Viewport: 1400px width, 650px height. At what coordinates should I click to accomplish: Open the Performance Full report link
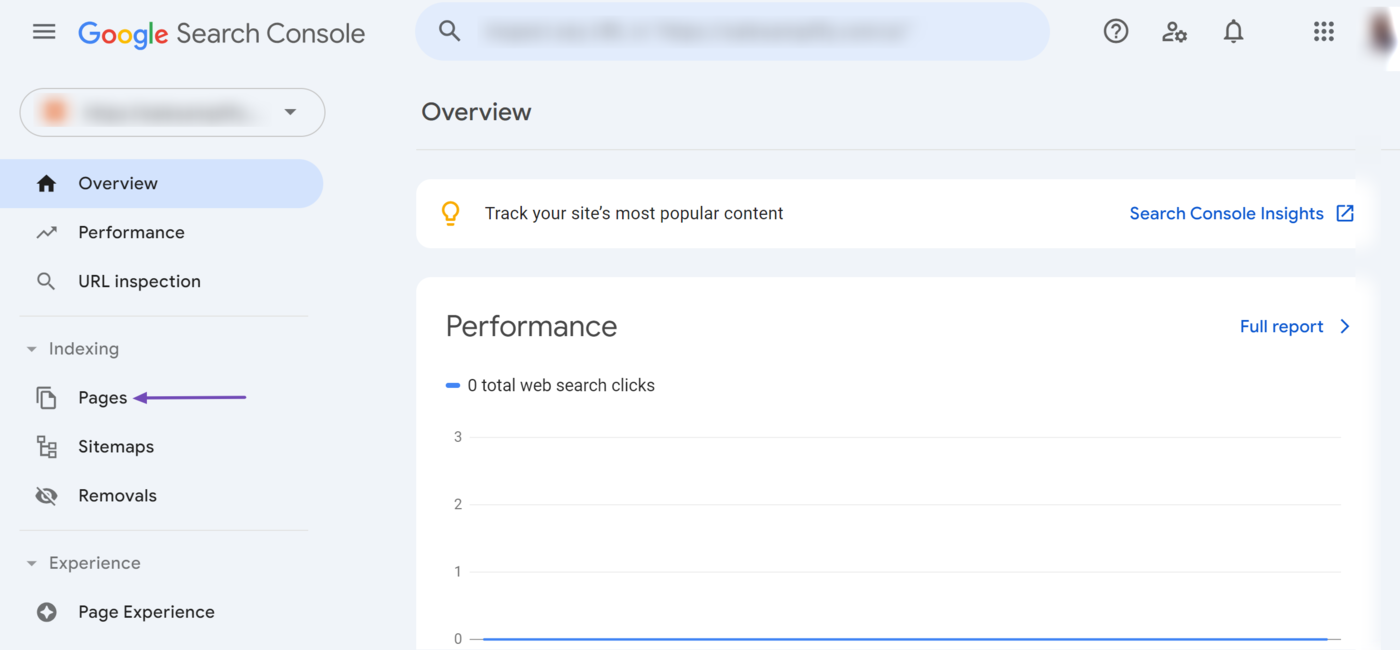(x=1281, y=326)
